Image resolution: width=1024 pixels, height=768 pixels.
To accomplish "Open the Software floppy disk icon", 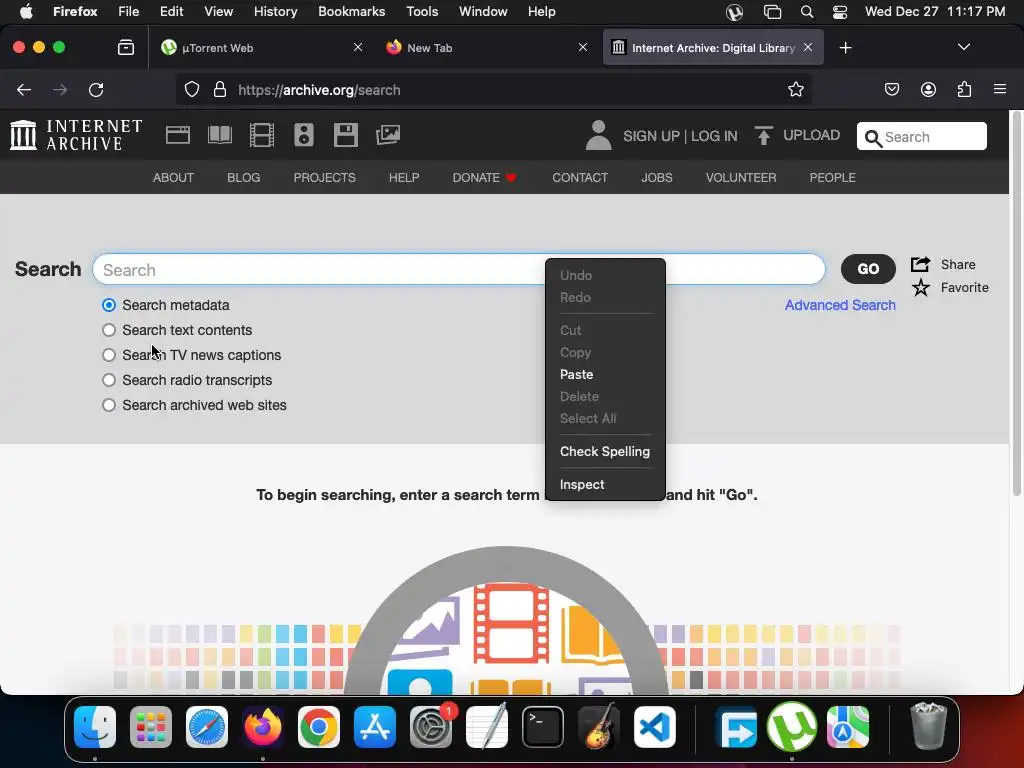I will click(x=345, y=135).
